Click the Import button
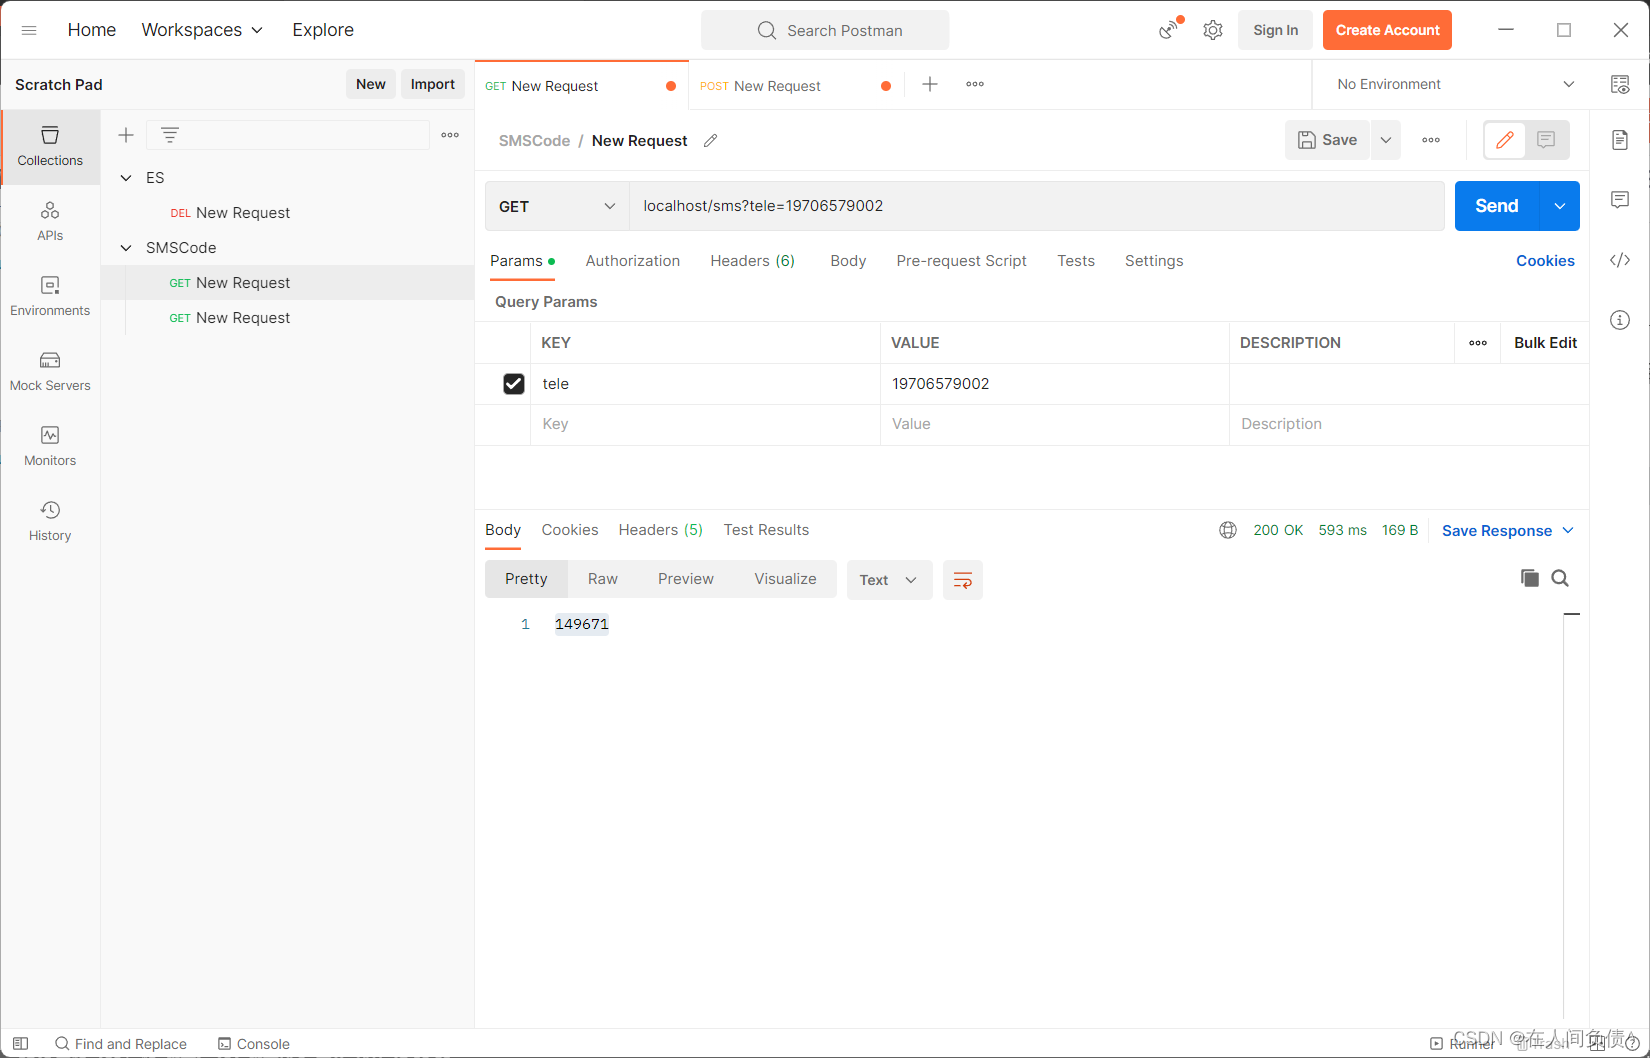The width and height of the screenshot is (1650, 1058). (x=433, y=84)
